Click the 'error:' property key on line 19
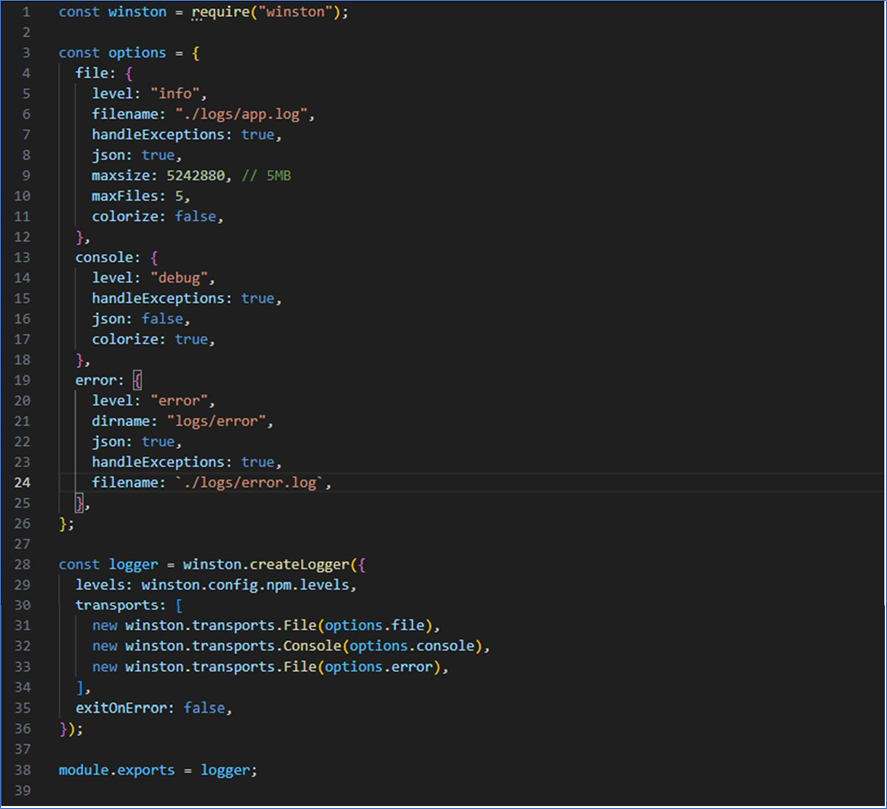This screenshot has width=887, height=809. (x=100, y=381)
